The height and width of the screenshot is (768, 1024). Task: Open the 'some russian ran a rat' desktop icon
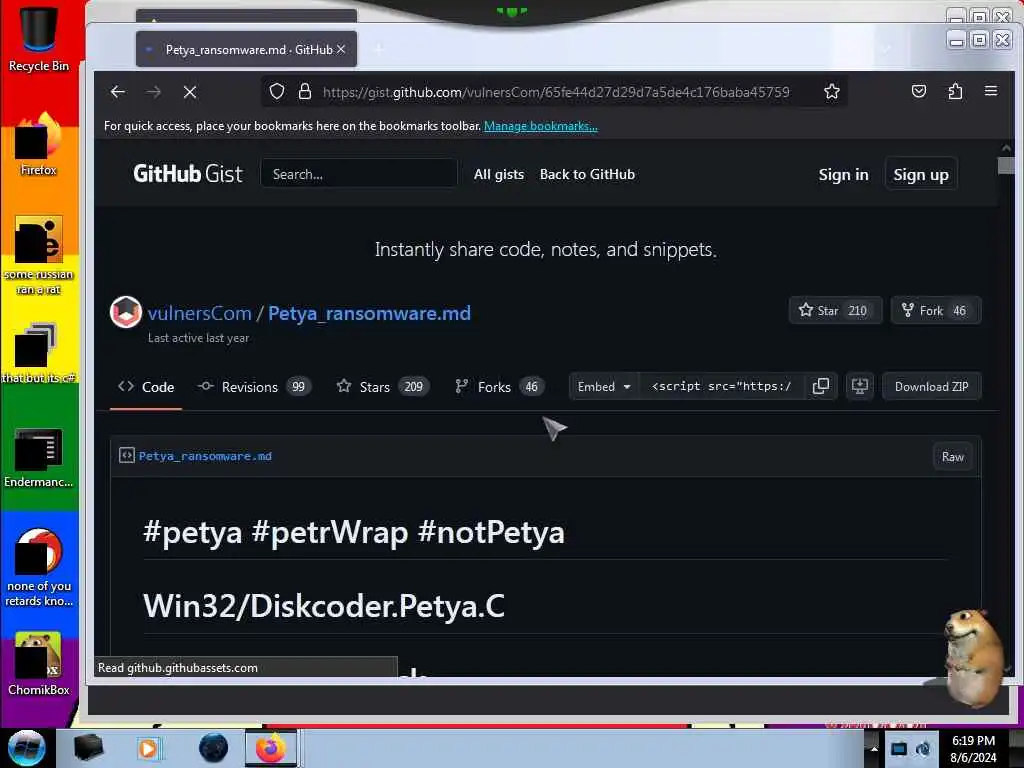[39, 256]
